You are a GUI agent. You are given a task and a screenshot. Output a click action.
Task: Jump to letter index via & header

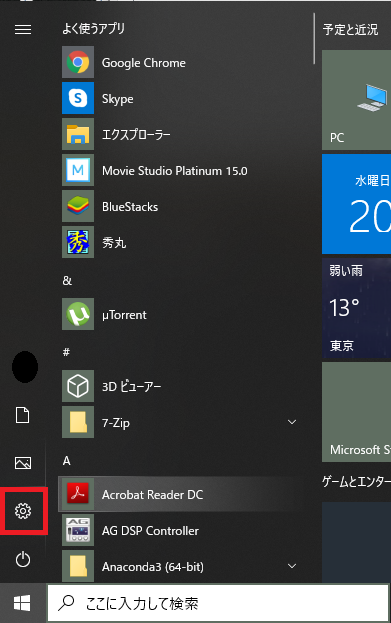click(67, 281)
